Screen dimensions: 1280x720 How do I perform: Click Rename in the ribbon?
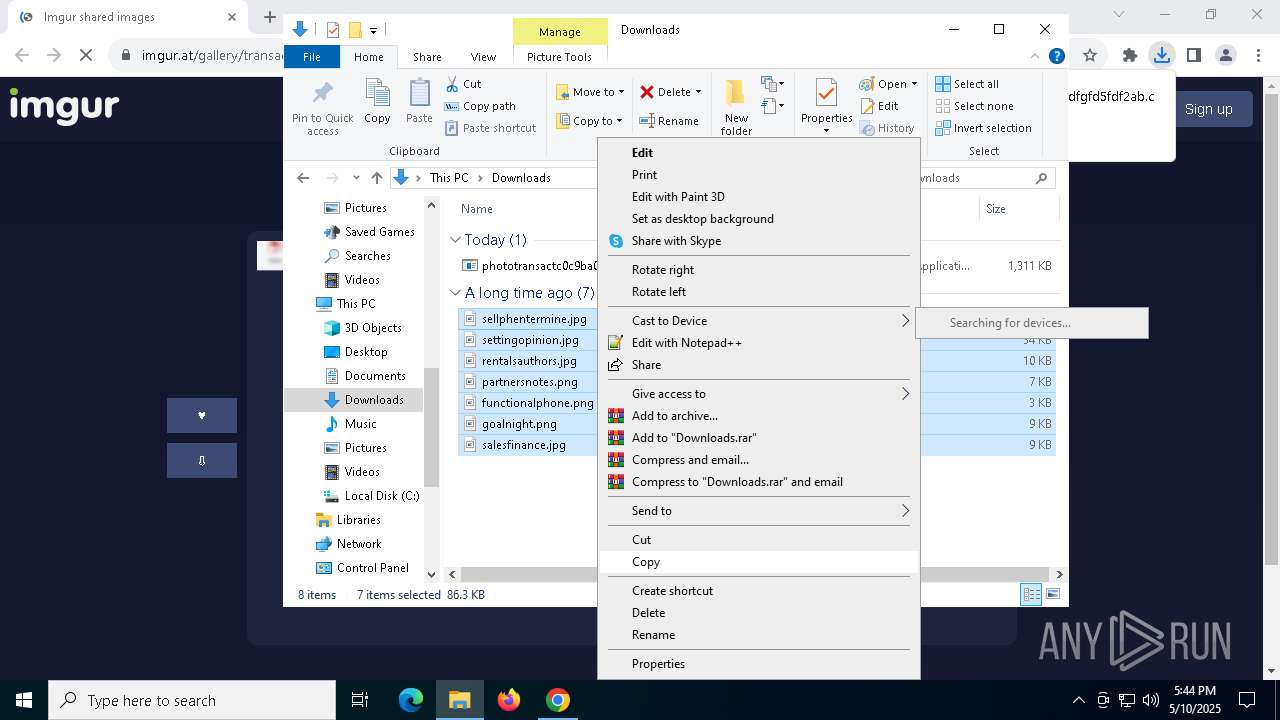pos(669,121)
